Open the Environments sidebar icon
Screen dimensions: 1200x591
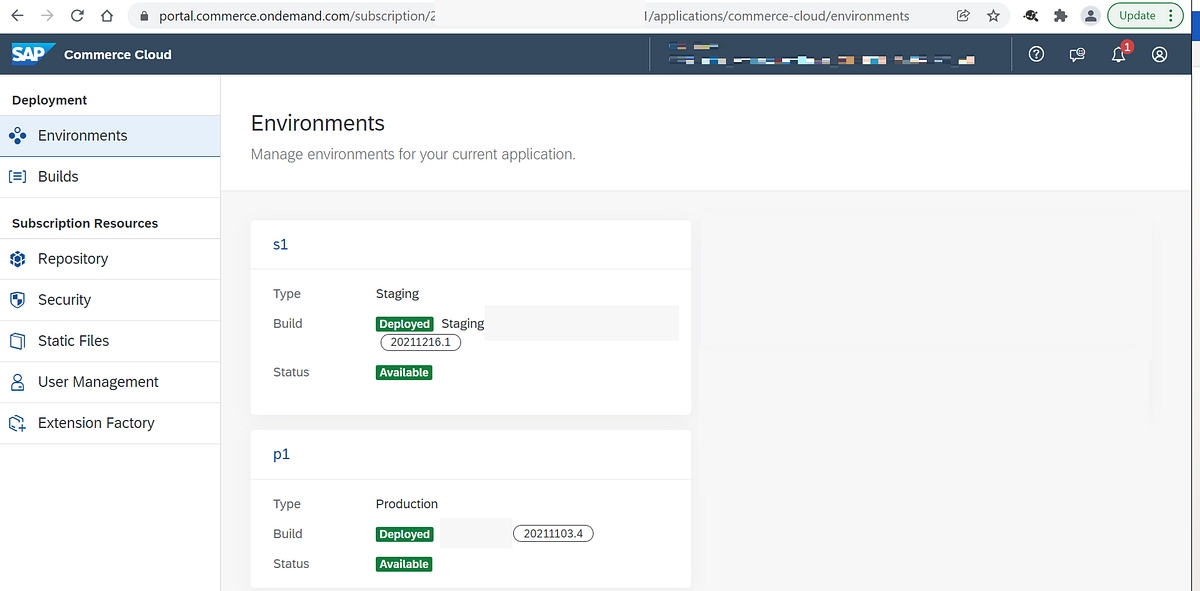click(x=19, y=135)
